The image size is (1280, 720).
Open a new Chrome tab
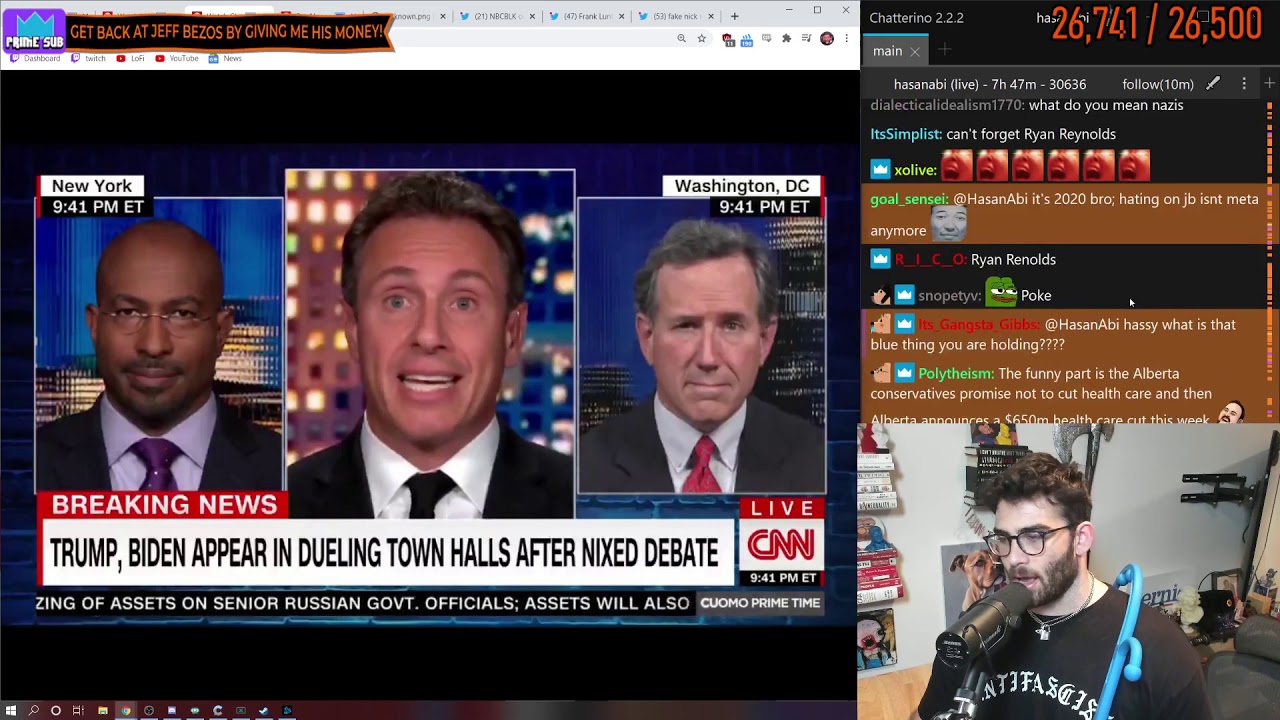tap(734, 16)
